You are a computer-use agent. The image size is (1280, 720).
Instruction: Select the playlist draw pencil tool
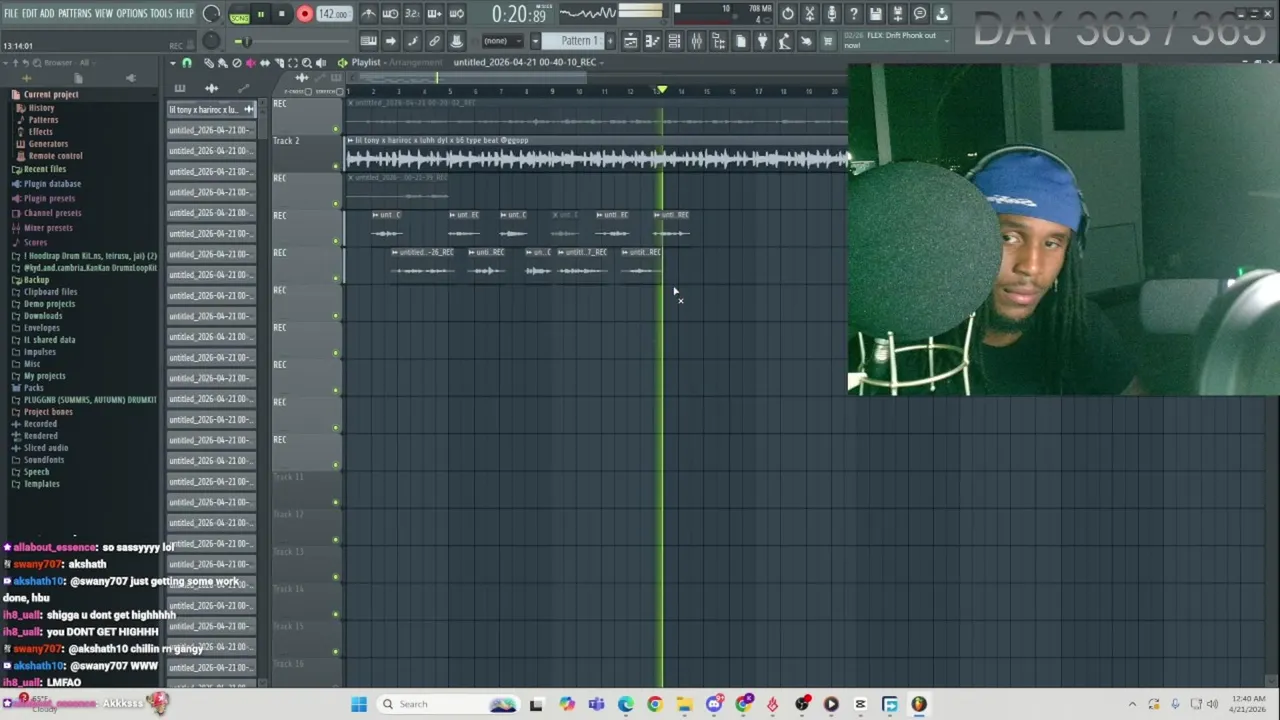(x=209, y=63)
